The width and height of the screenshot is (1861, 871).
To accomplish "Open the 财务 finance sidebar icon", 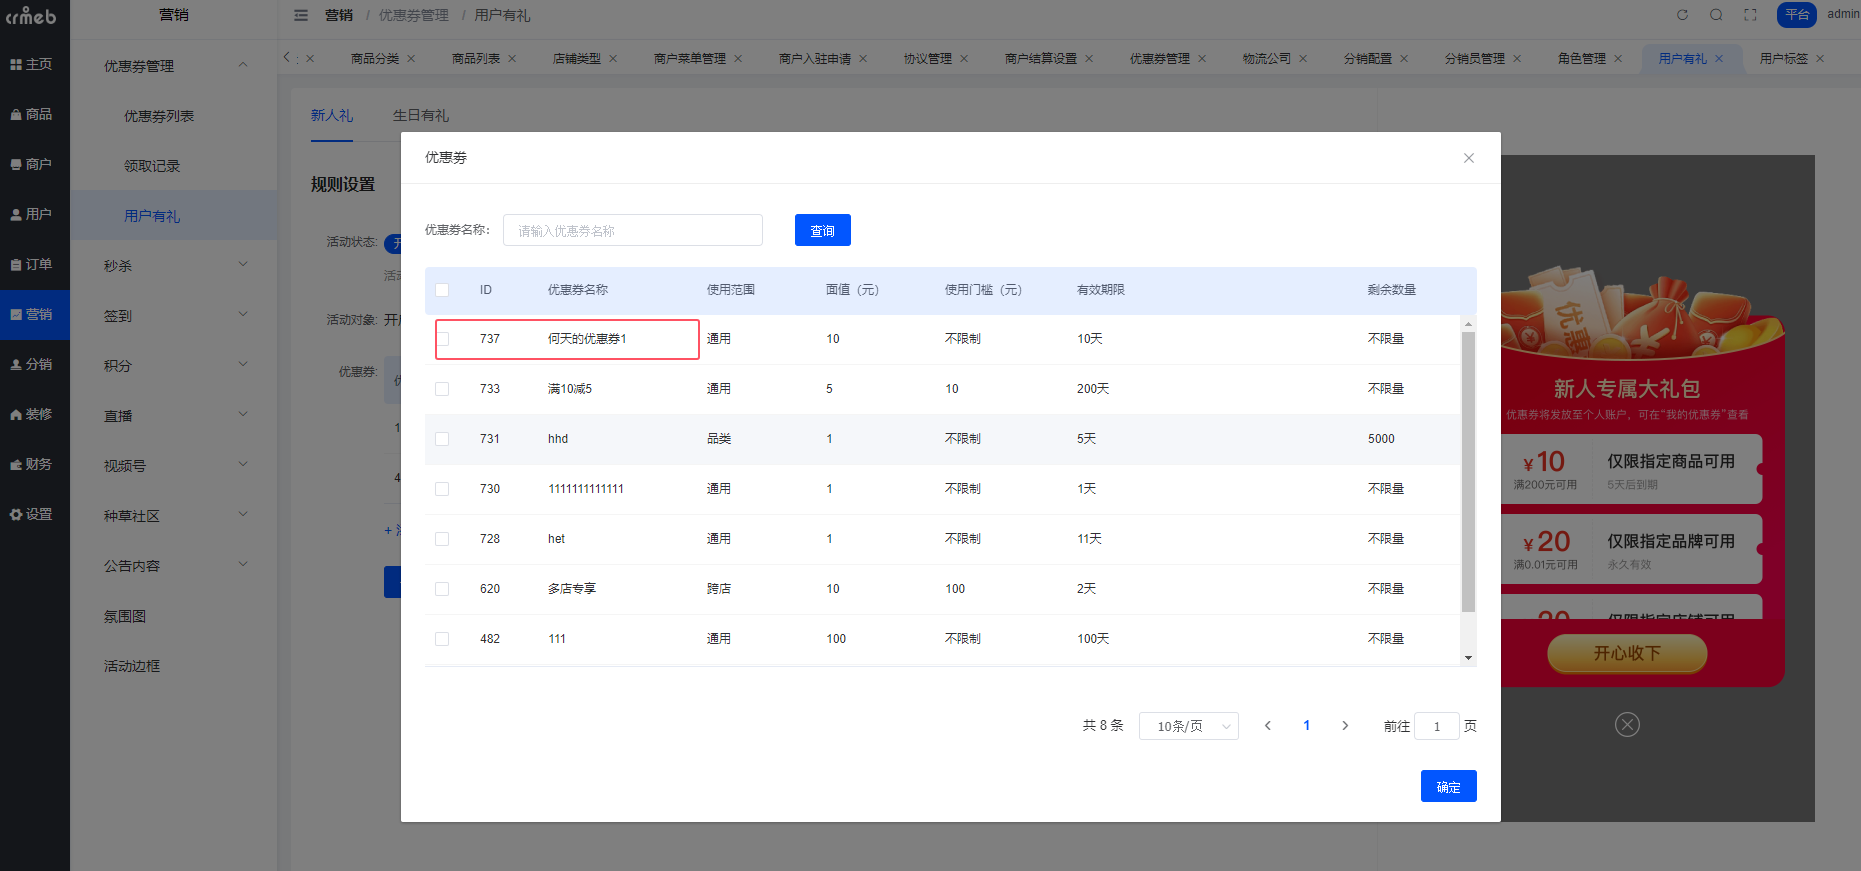I will coord(31,464).
